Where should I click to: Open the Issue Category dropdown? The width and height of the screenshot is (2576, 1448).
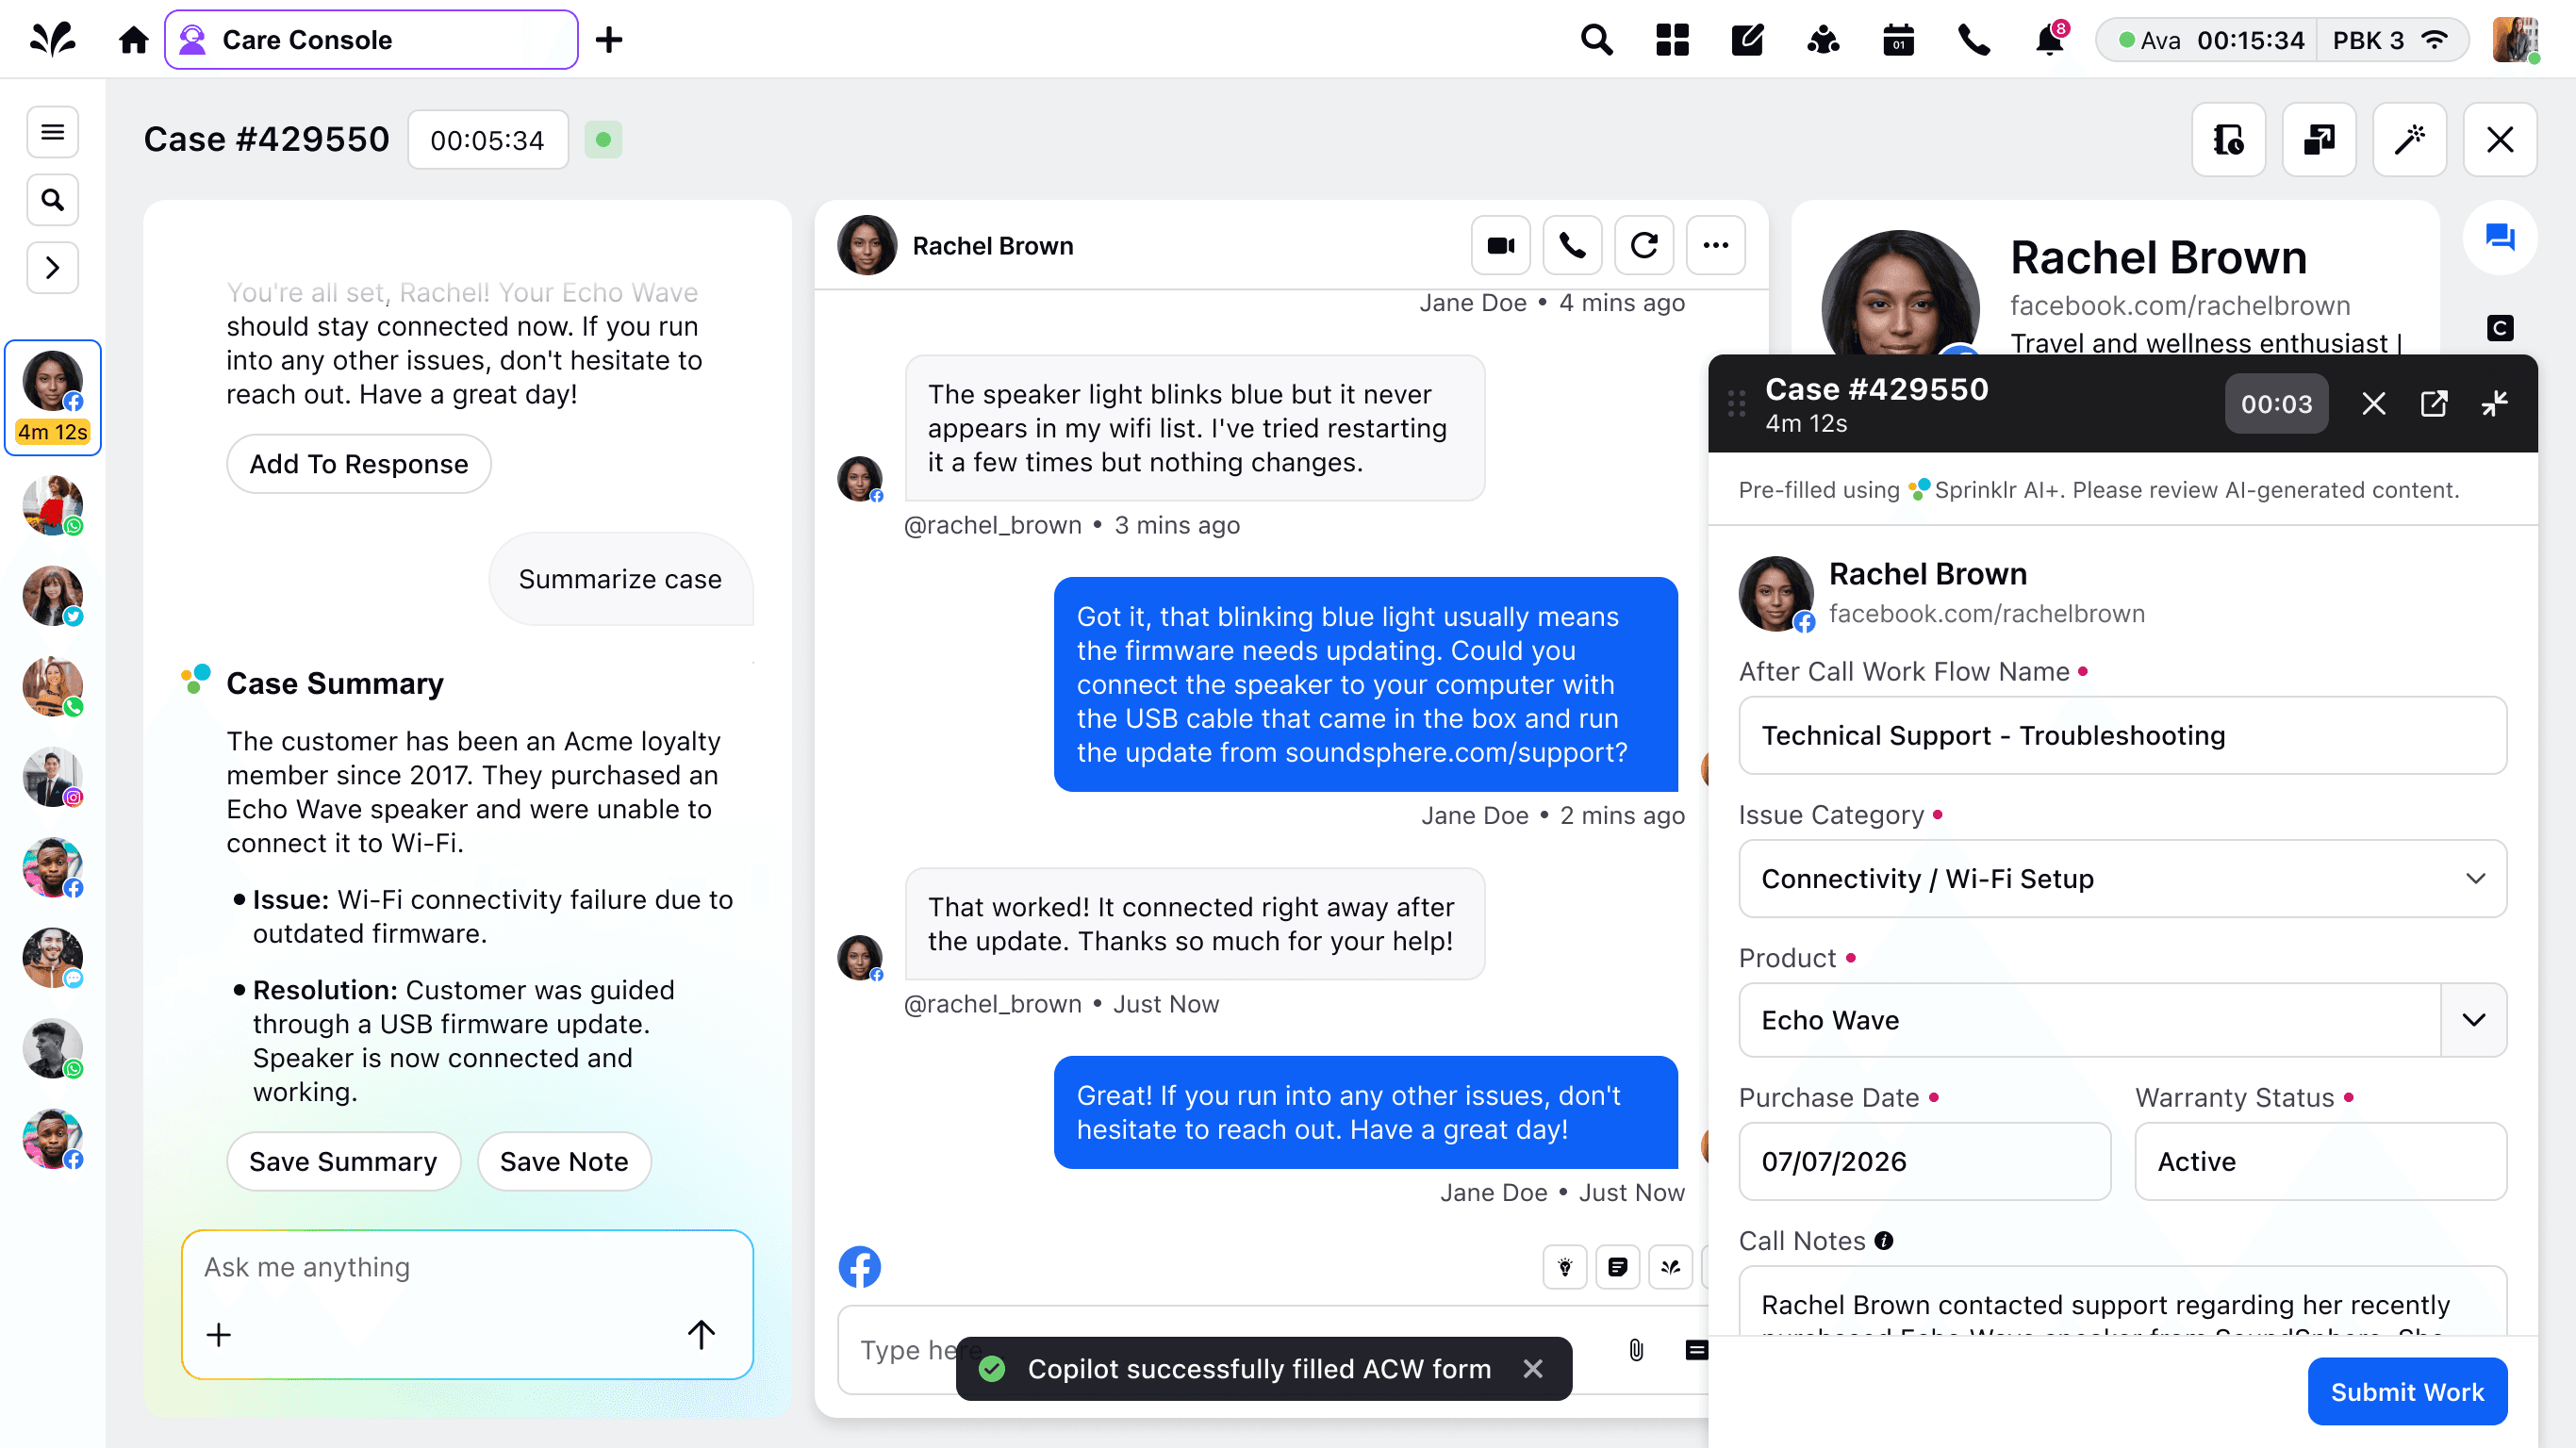pyautogui.click(x=2123, y=878)
